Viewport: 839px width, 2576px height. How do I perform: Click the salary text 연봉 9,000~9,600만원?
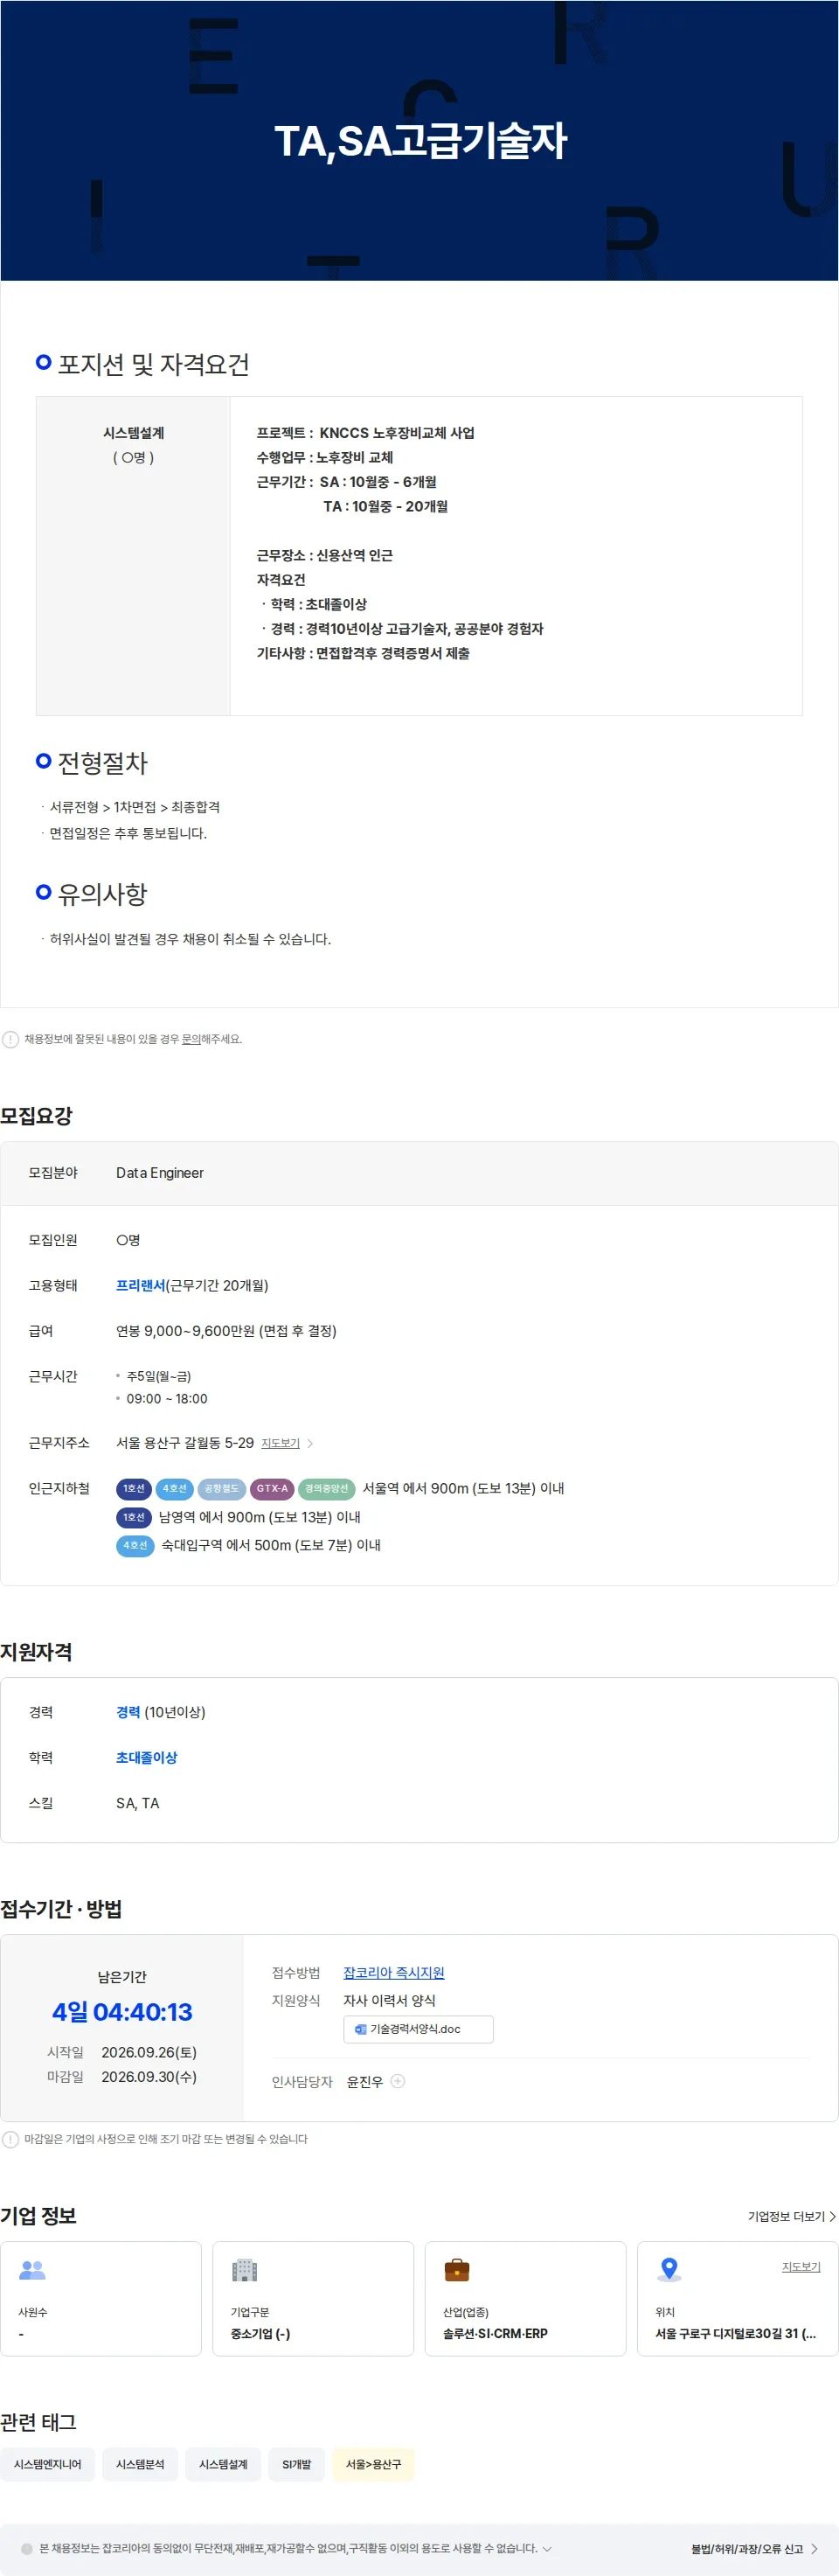click(x=226, y=1330)
